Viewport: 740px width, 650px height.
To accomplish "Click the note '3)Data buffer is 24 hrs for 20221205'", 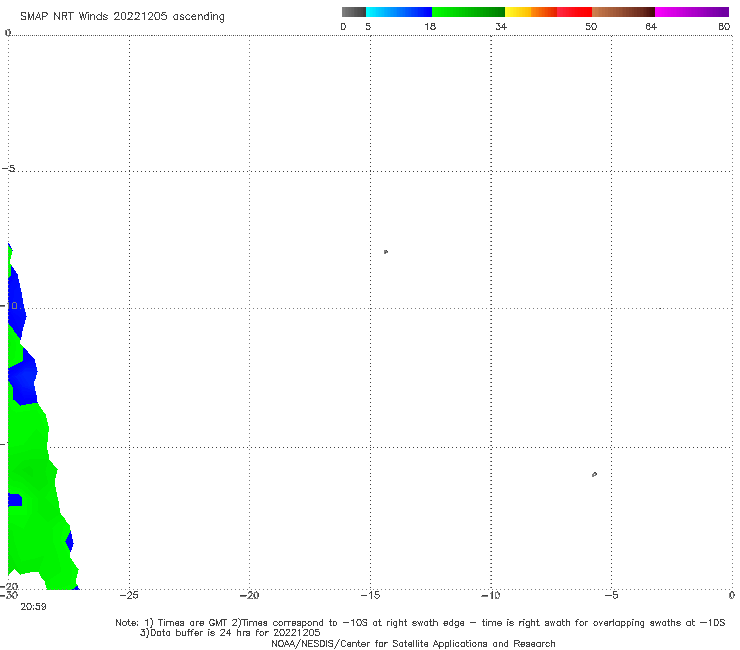I will pyautogui.click(x=230, y=633).
